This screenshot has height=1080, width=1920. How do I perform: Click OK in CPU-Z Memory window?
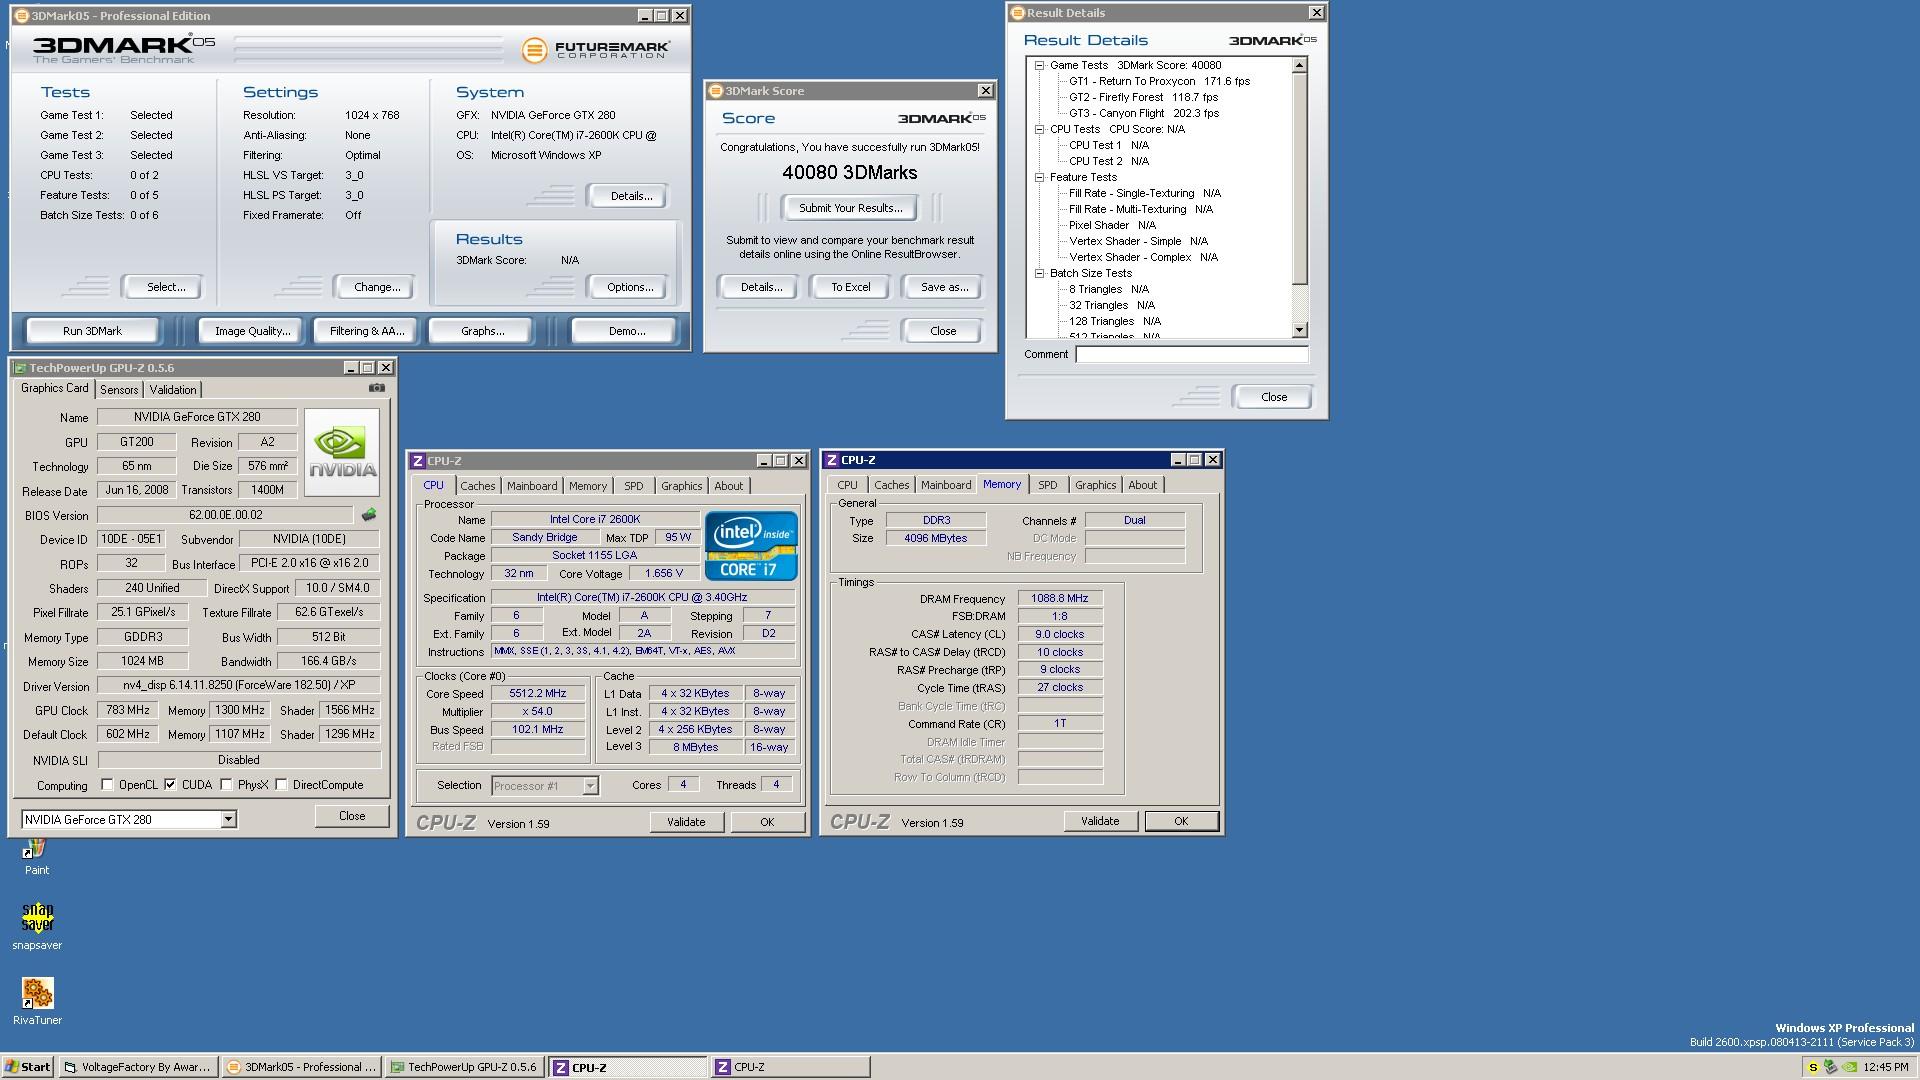pos(1181,821)
